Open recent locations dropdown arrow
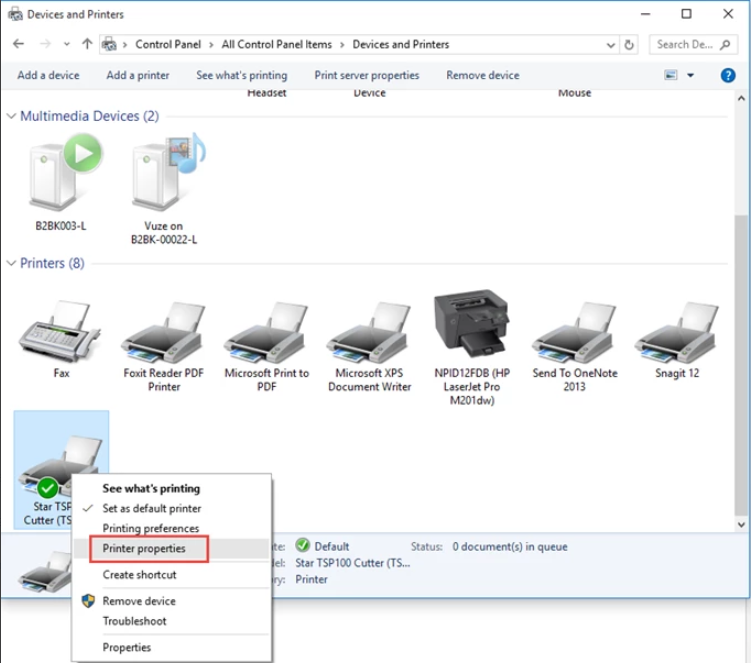This screenshot has height=663, width=751. click(x=67, y=45)
